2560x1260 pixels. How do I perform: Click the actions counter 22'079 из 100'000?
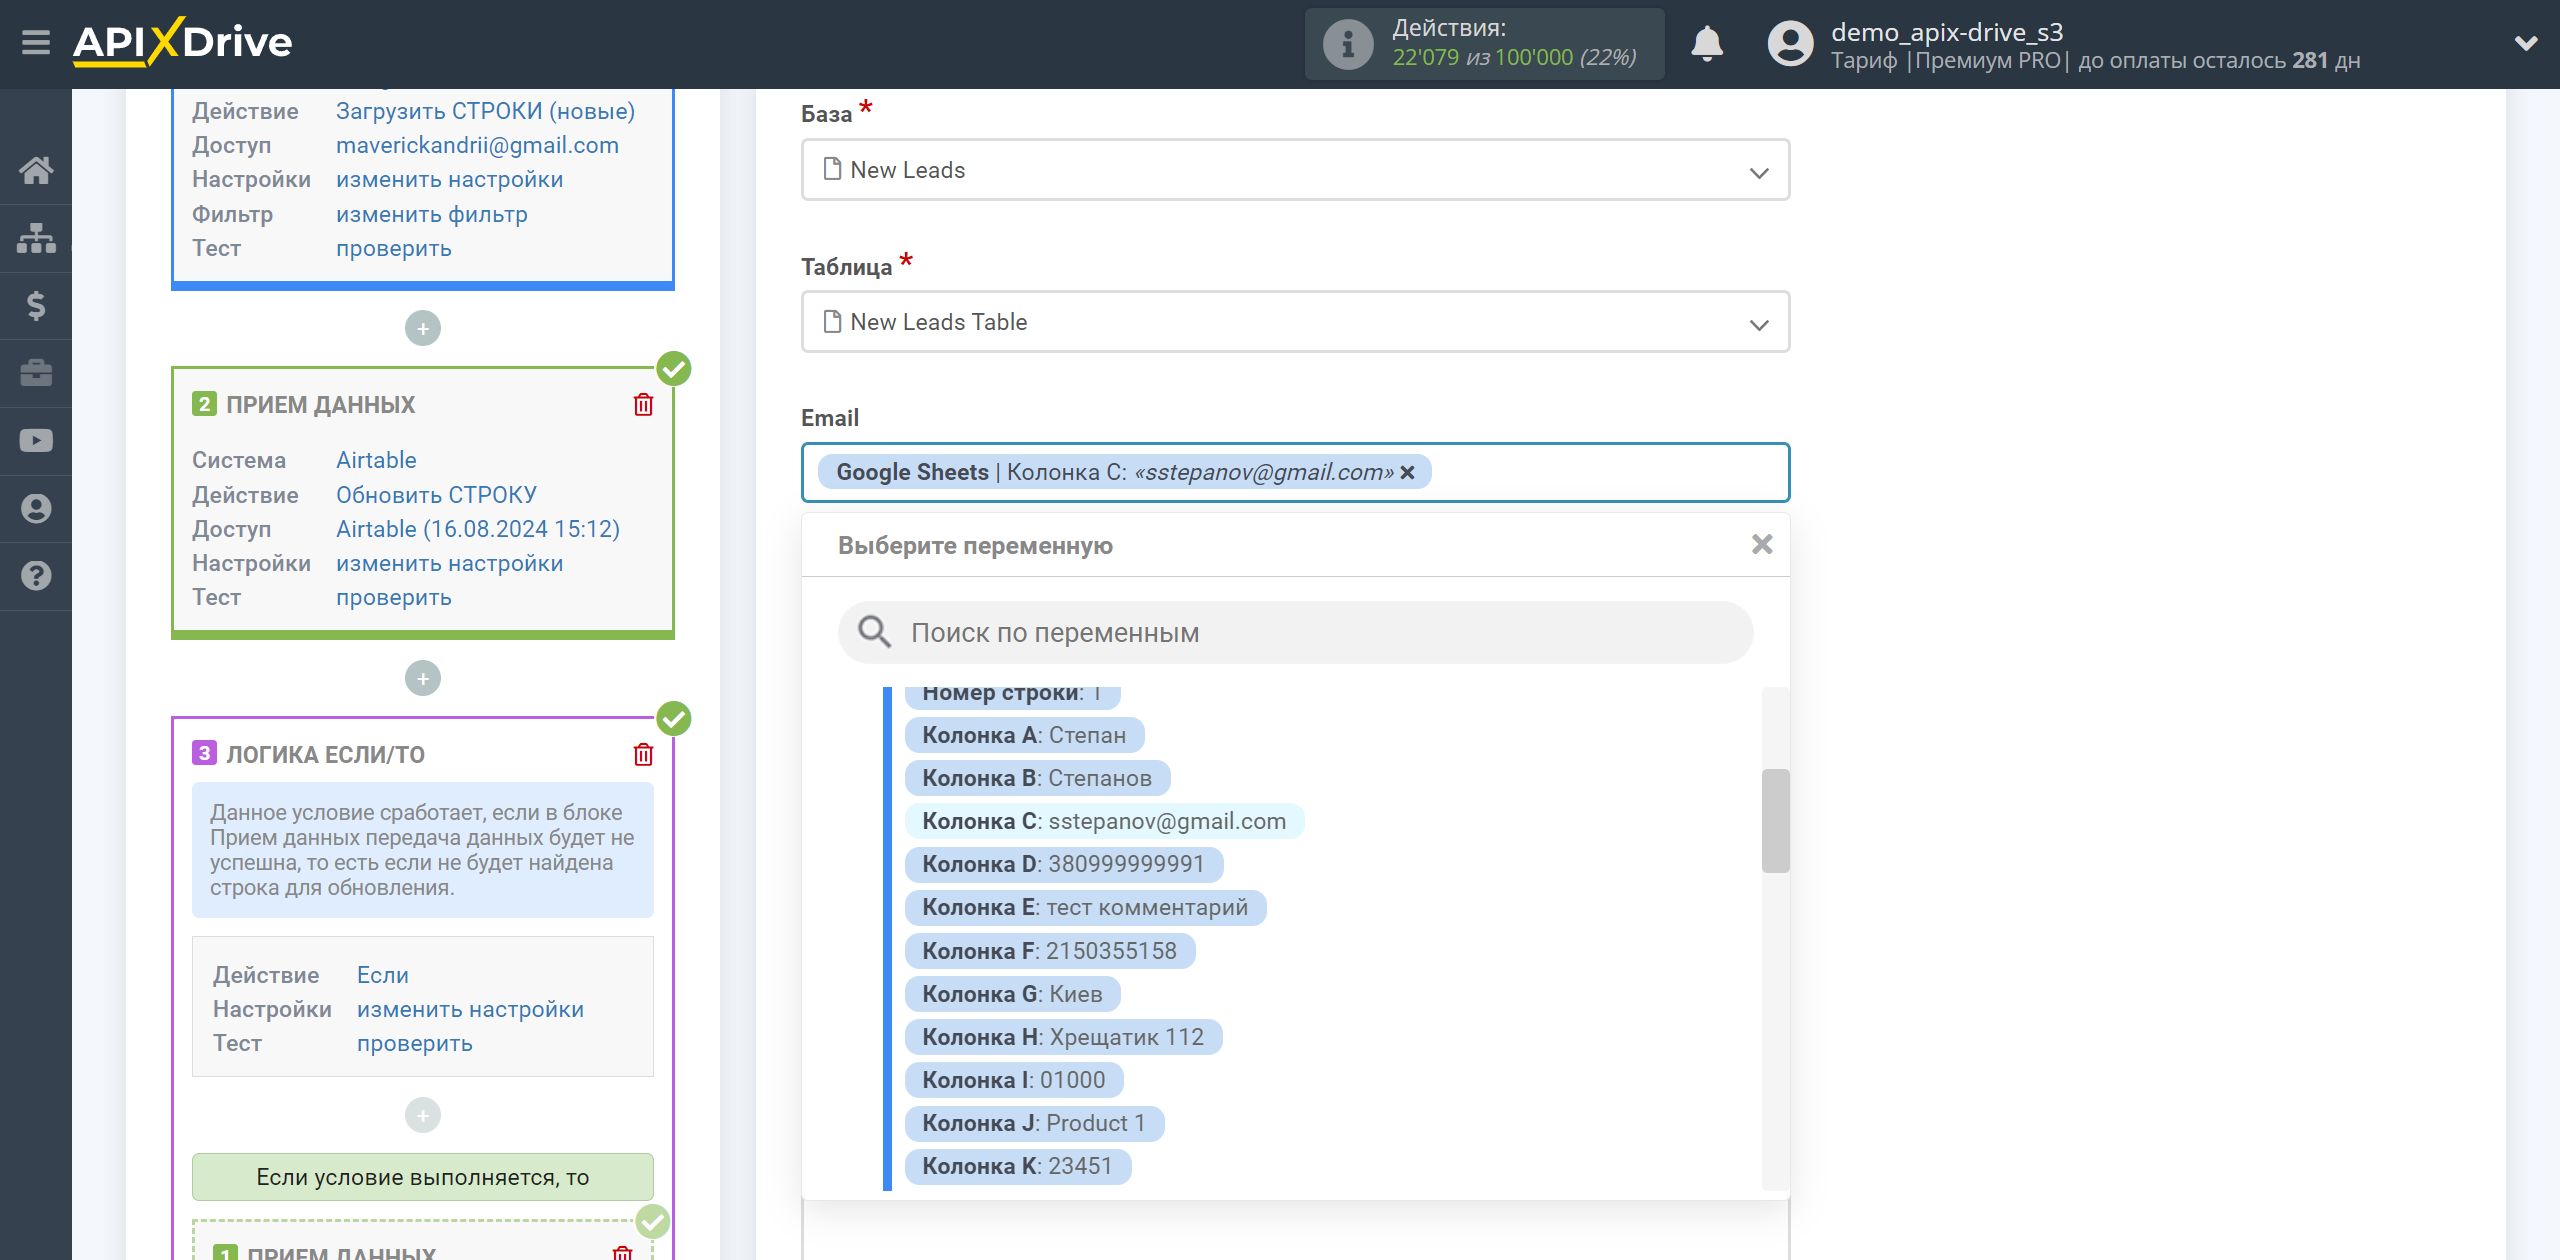pos(1514,58)
